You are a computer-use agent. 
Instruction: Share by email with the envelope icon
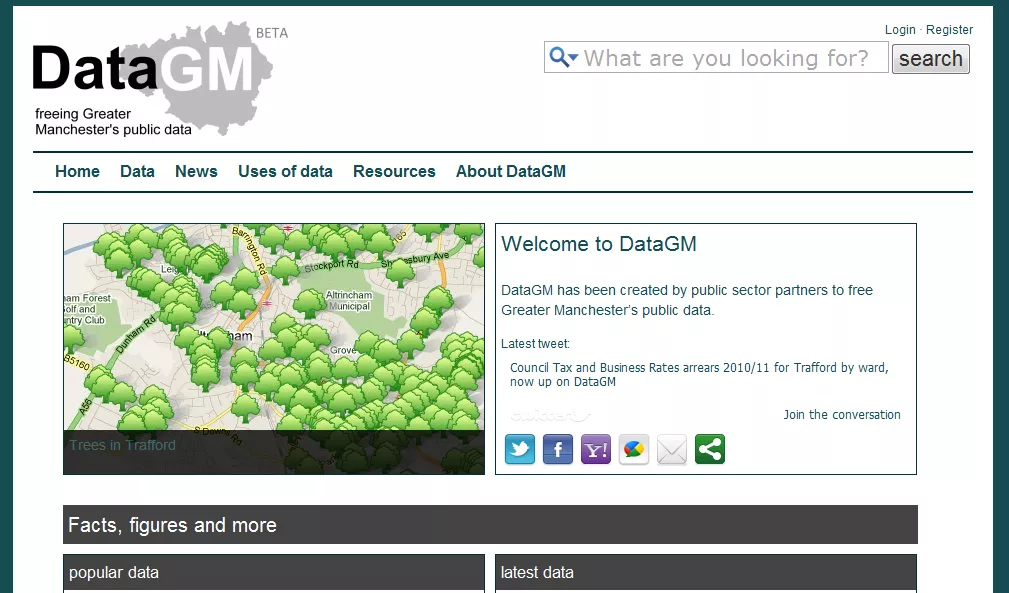point(672,449)
